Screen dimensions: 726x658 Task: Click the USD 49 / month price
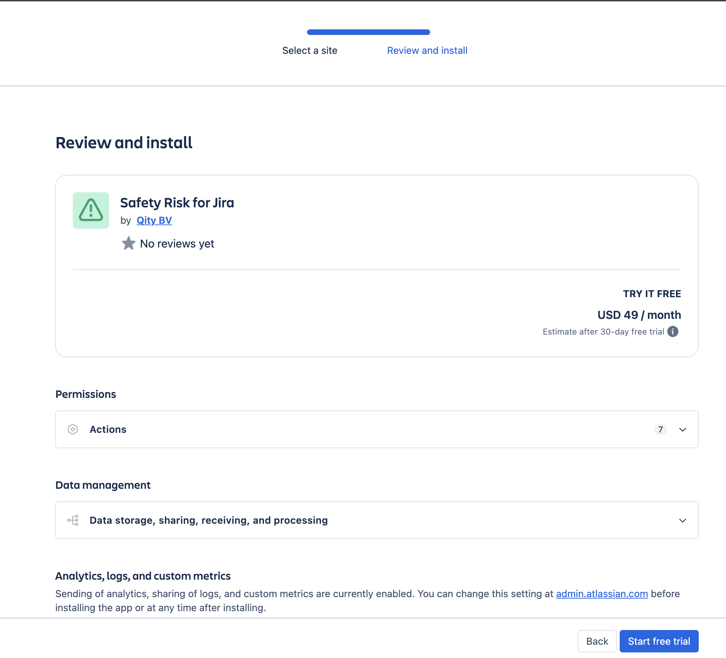(639, 315)
